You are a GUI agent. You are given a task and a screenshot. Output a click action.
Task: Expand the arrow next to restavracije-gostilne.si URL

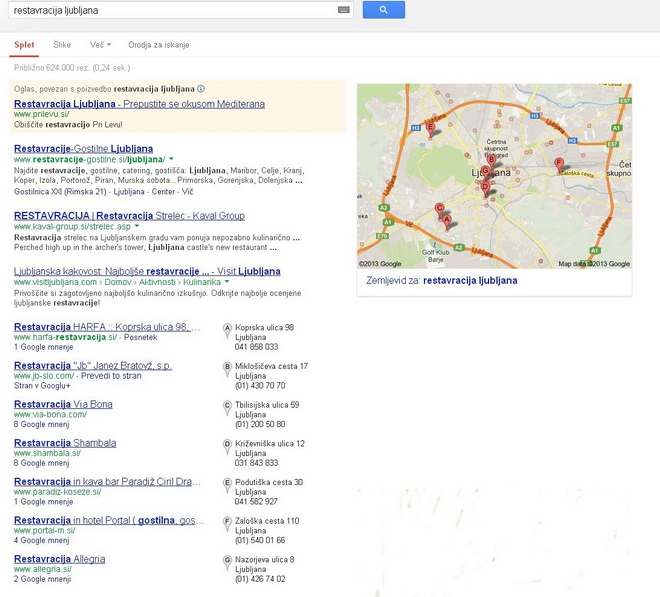pyautogui.click(x=171, y=159)
